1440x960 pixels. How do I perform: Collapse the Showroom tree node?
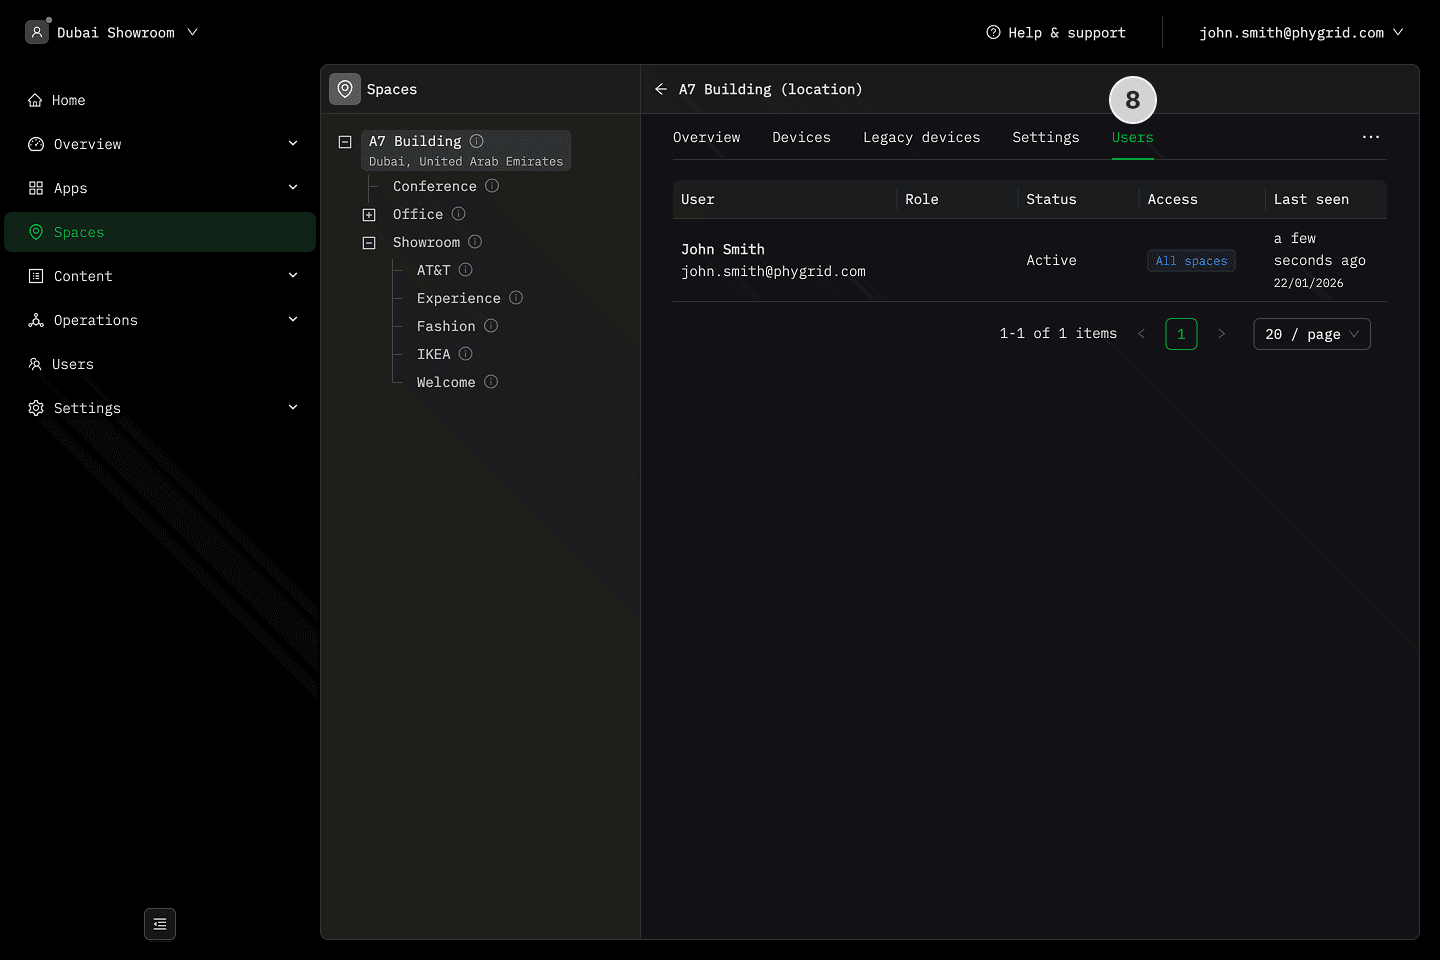[369, 243]
